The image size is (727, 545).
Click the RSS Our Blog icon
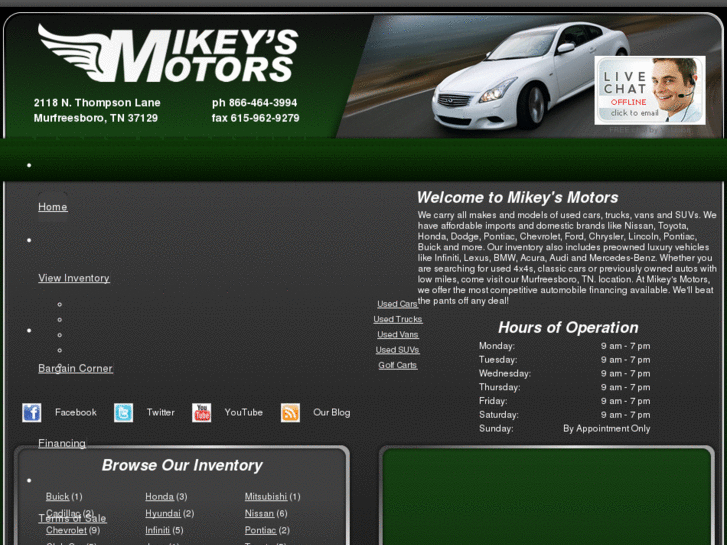click(290, 412)
